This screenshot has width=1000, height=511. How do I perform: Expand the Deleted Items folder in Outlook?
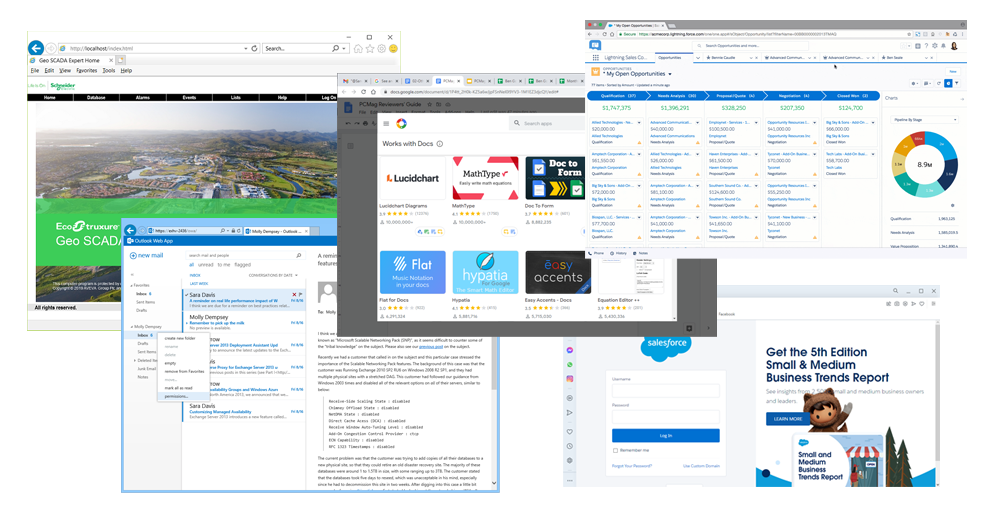(135, 360)
